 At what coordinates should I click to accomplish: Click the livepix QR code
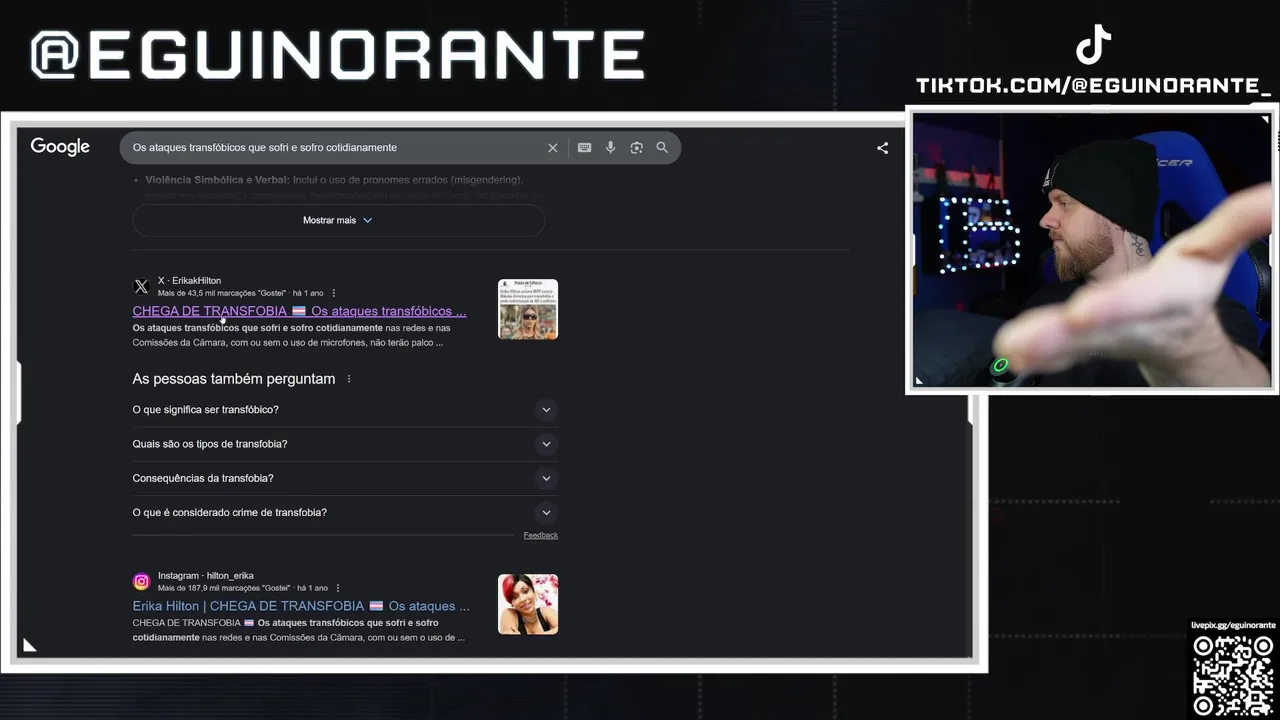pos(1233,675)
